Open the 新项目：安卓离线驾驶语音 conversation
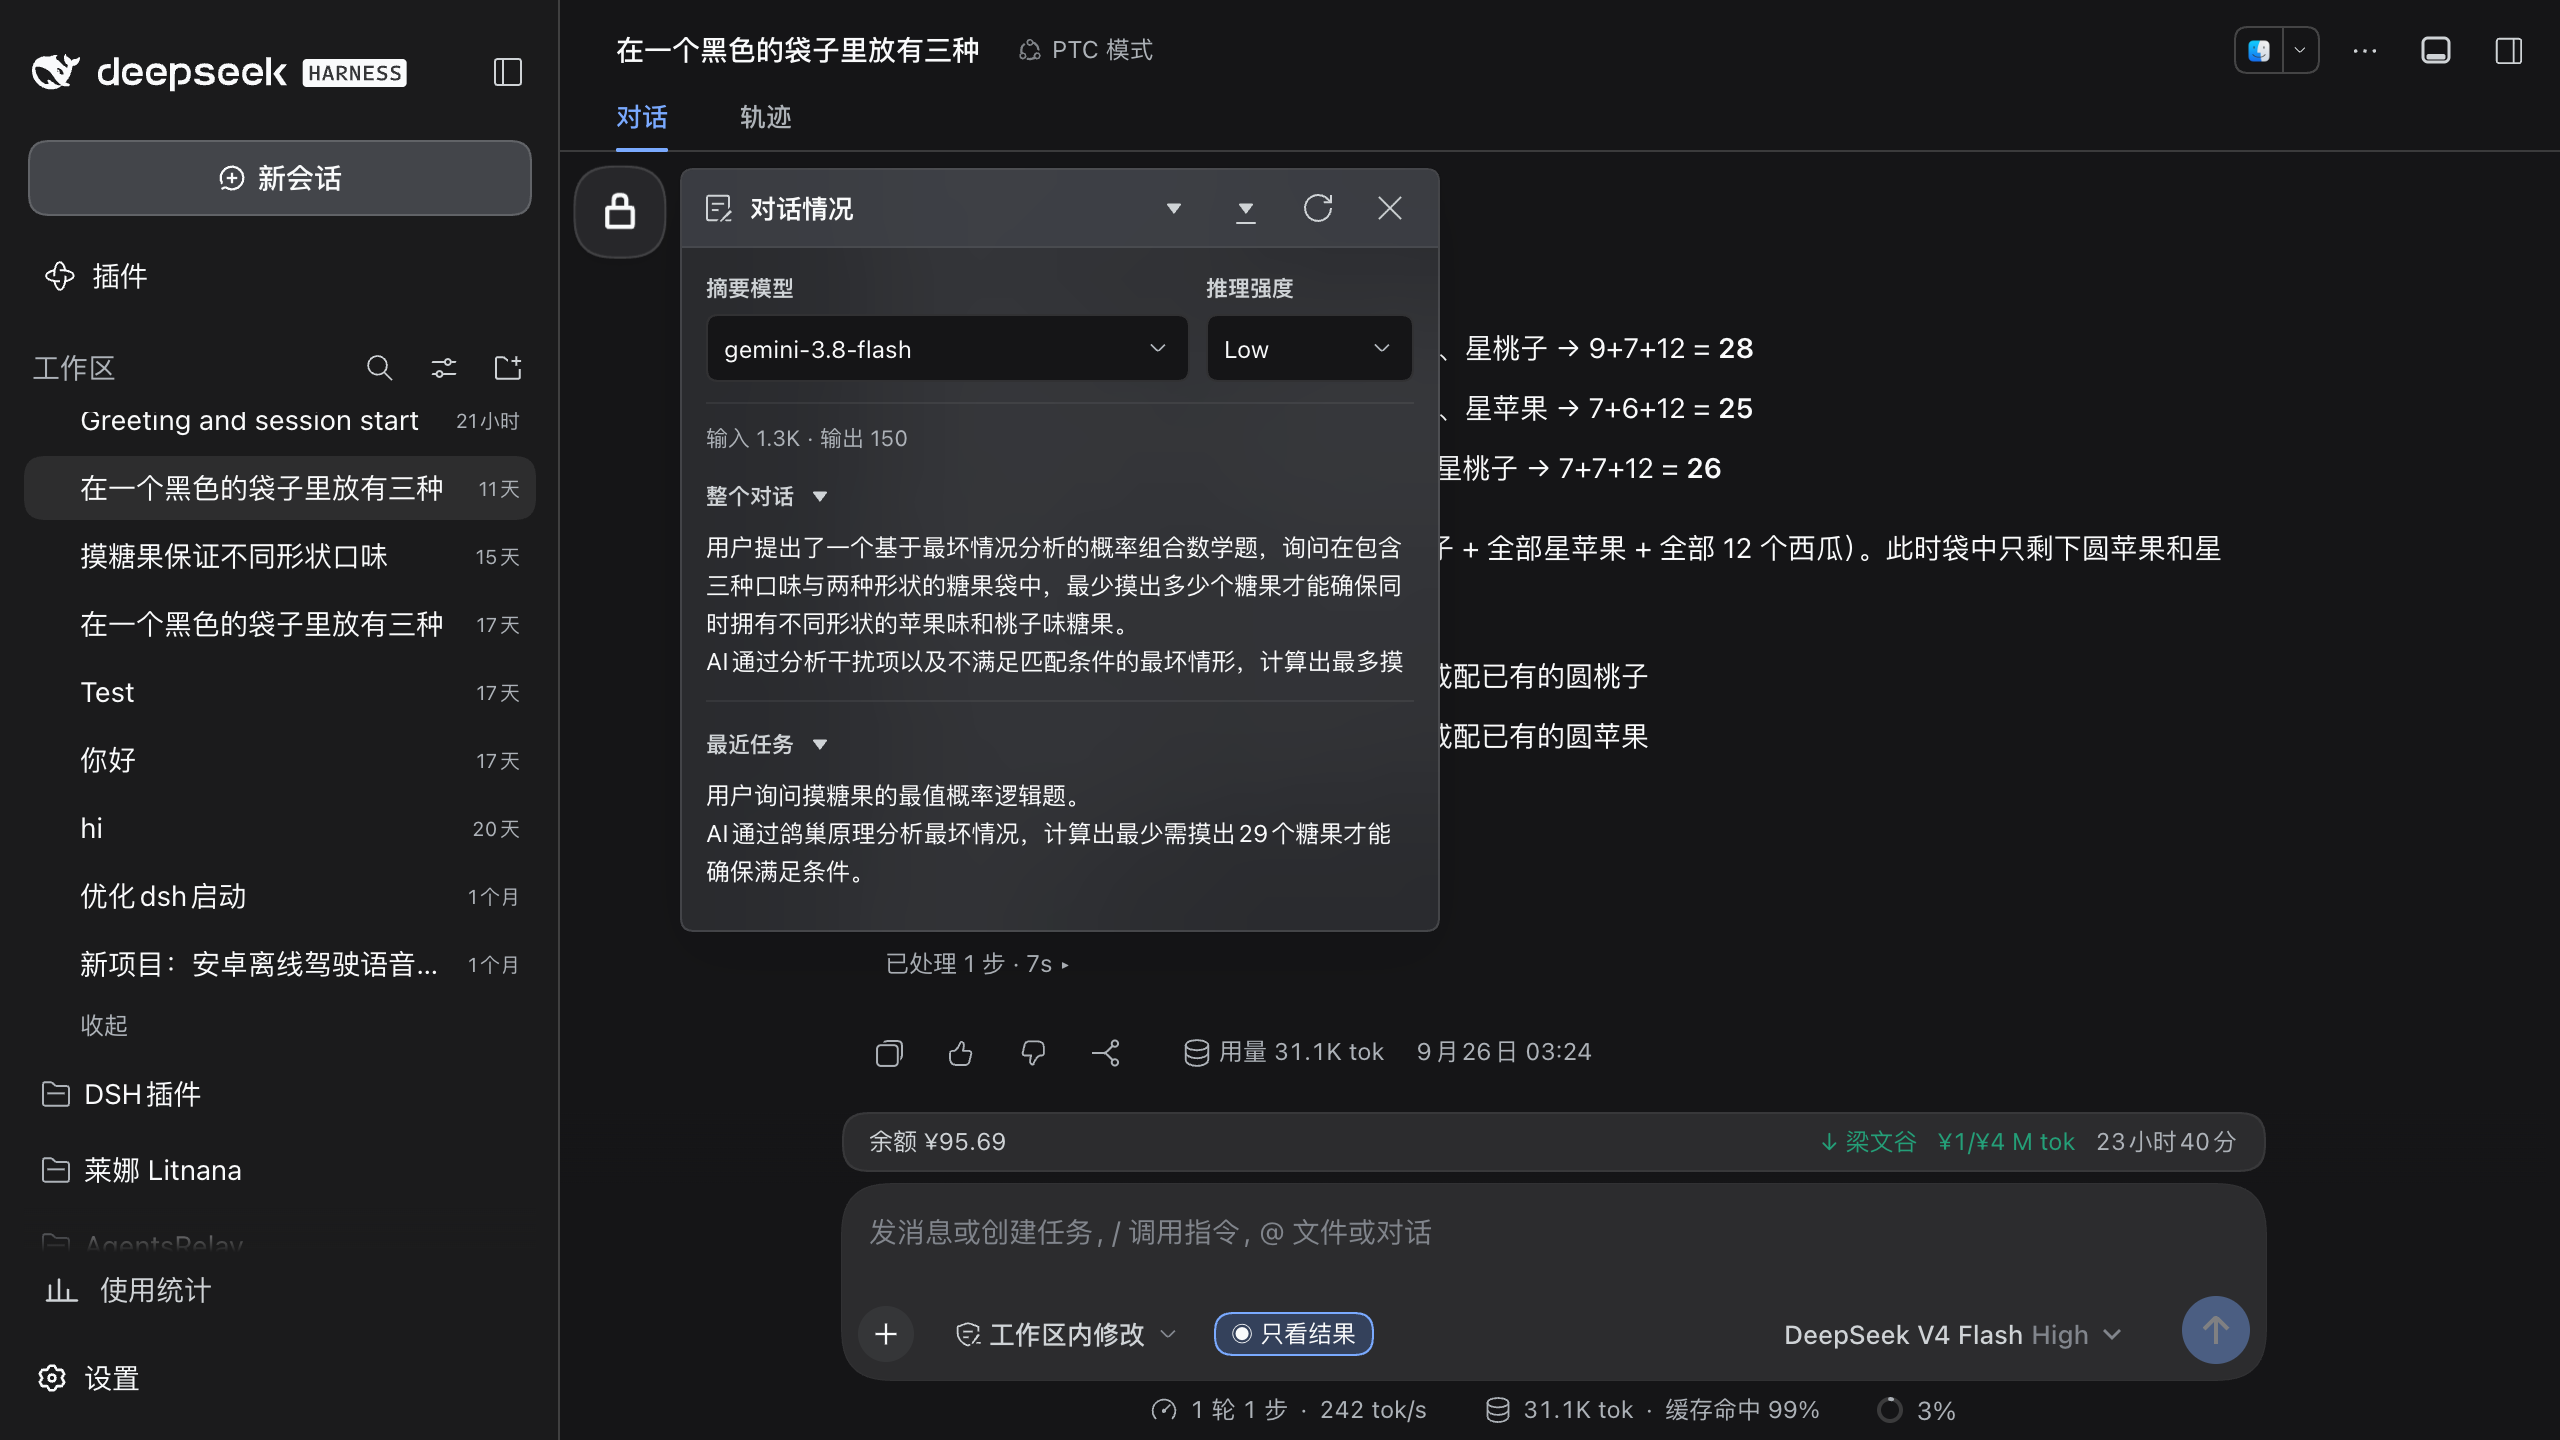The image size is (2560, 1440). pyautogui.click(x=280, y=964)
